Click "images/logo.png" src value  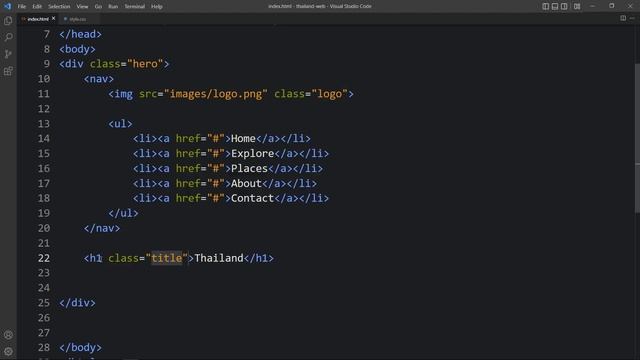(216, 94)
